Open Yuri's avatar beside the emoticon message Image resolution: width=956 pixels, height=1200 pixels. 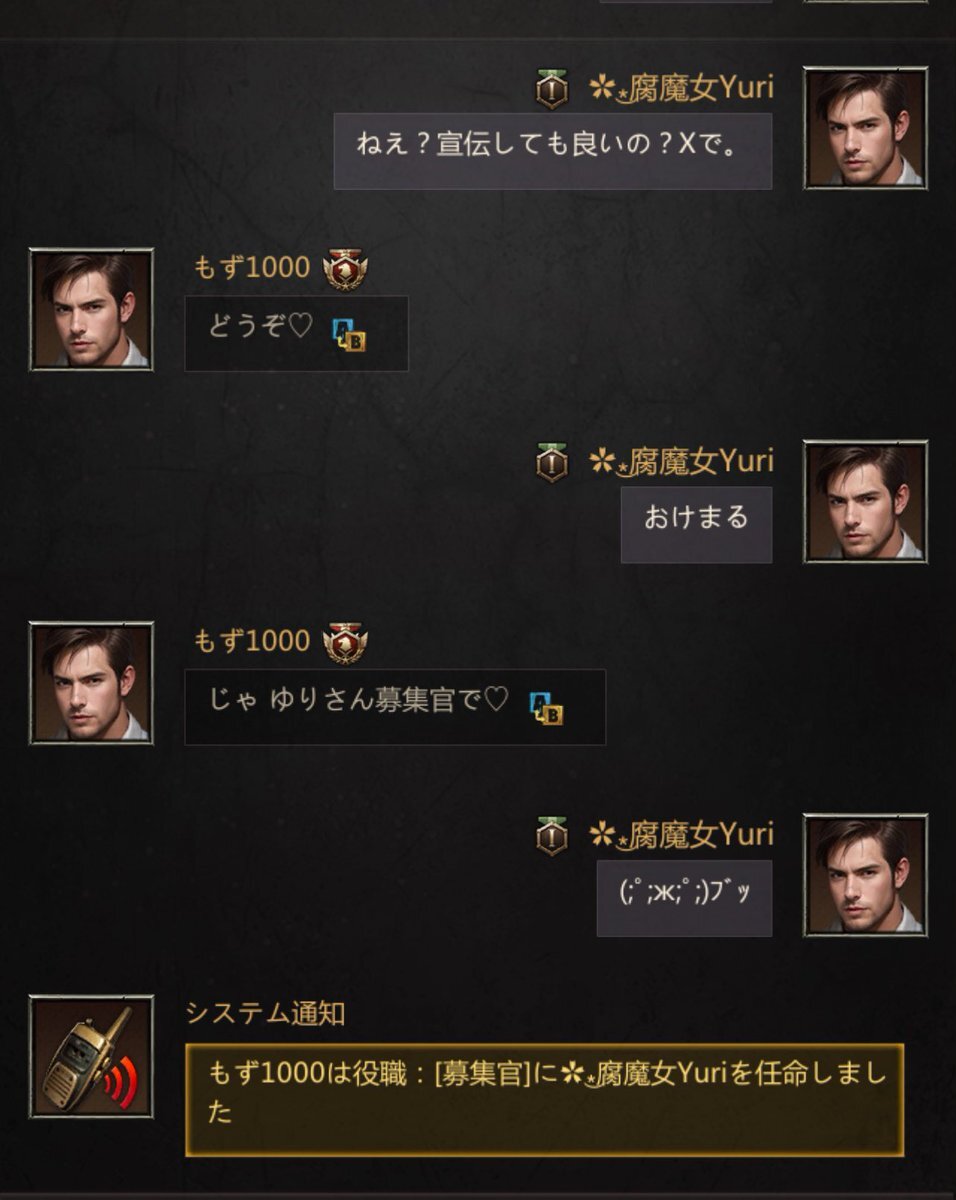tap(865, 874)
